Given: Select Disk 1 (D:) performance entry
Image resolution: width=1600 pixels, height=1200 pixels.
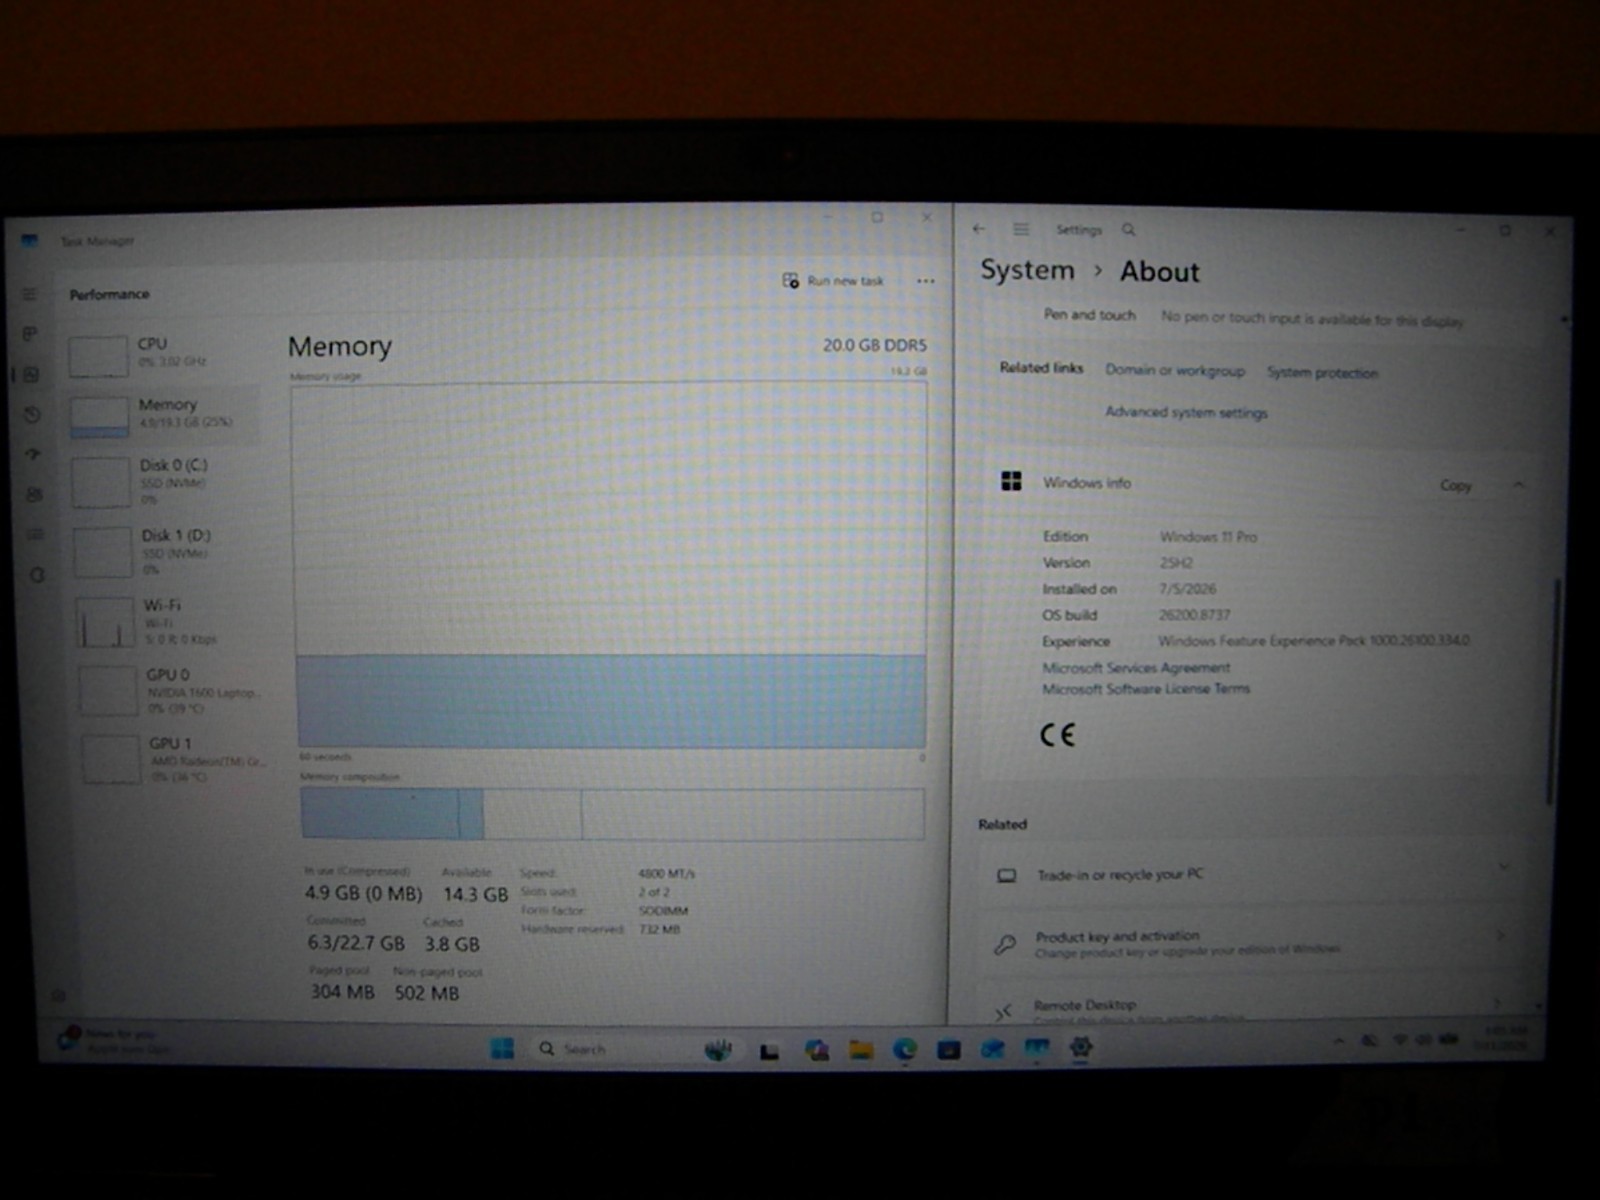Looking at the screenshot, I should (168, 552).
